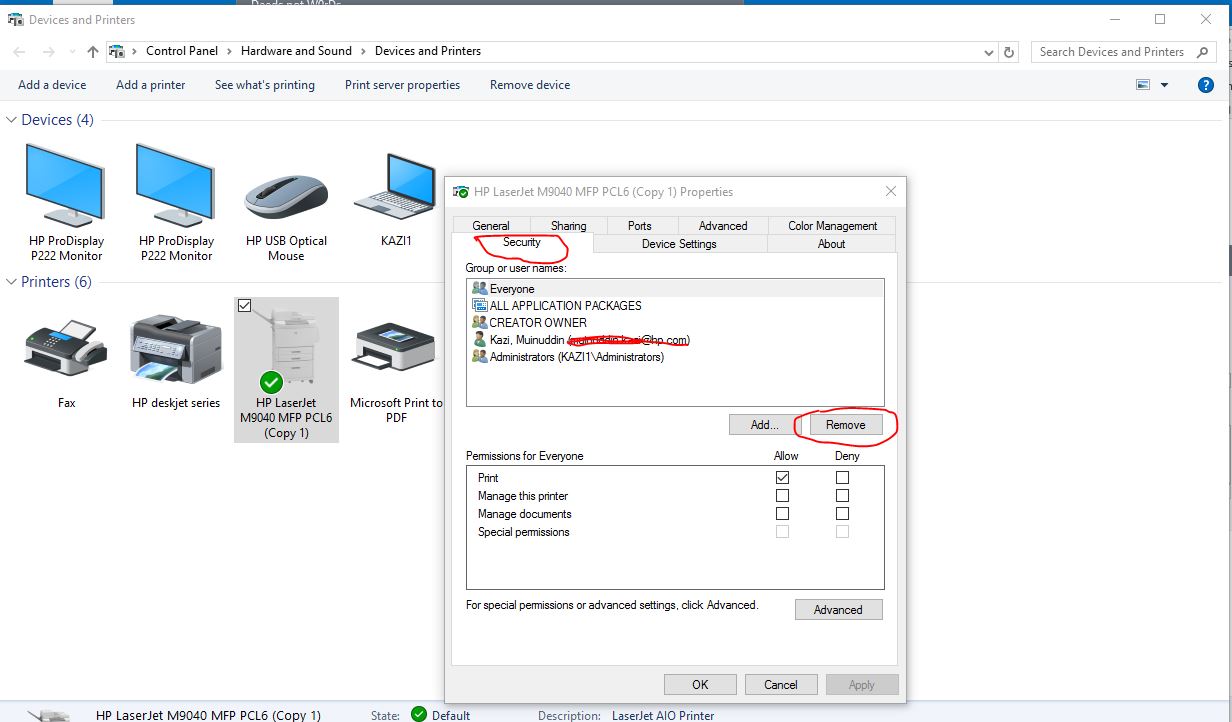Open the Ports tab

pyautogui.click(x=640, y=225)
